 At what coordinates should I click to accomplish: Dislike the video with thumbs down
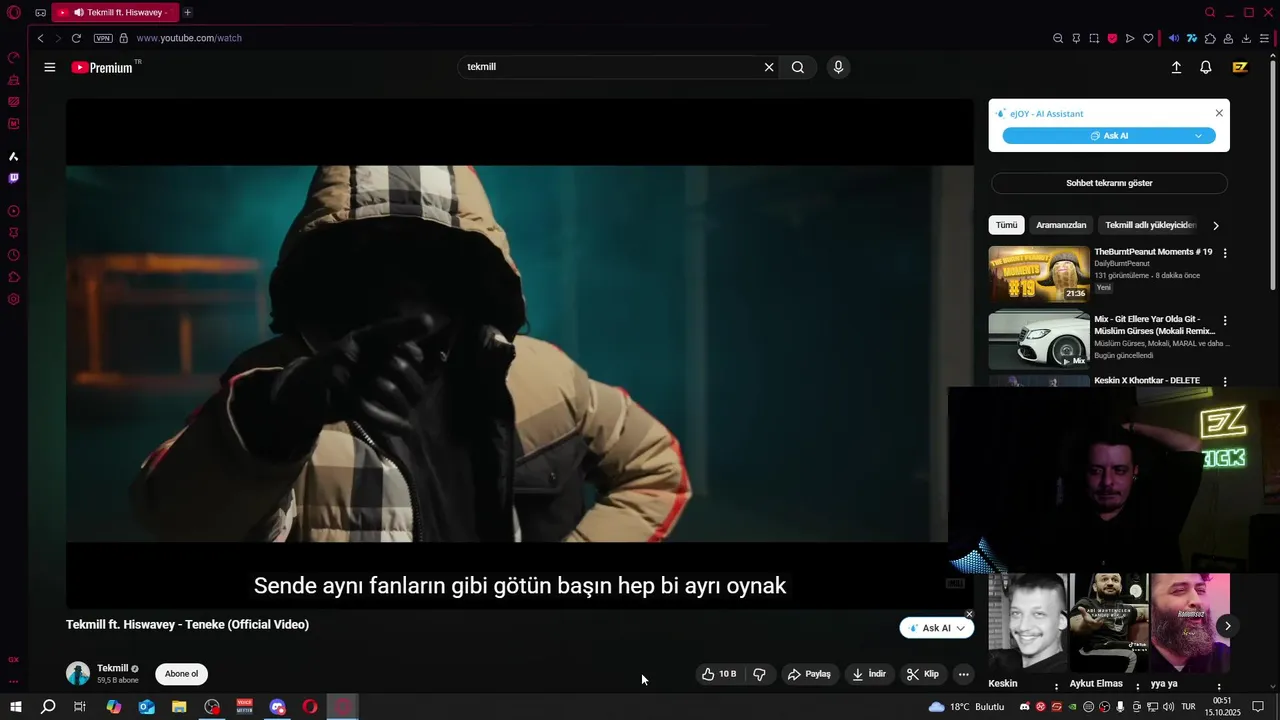coord(759,674)
